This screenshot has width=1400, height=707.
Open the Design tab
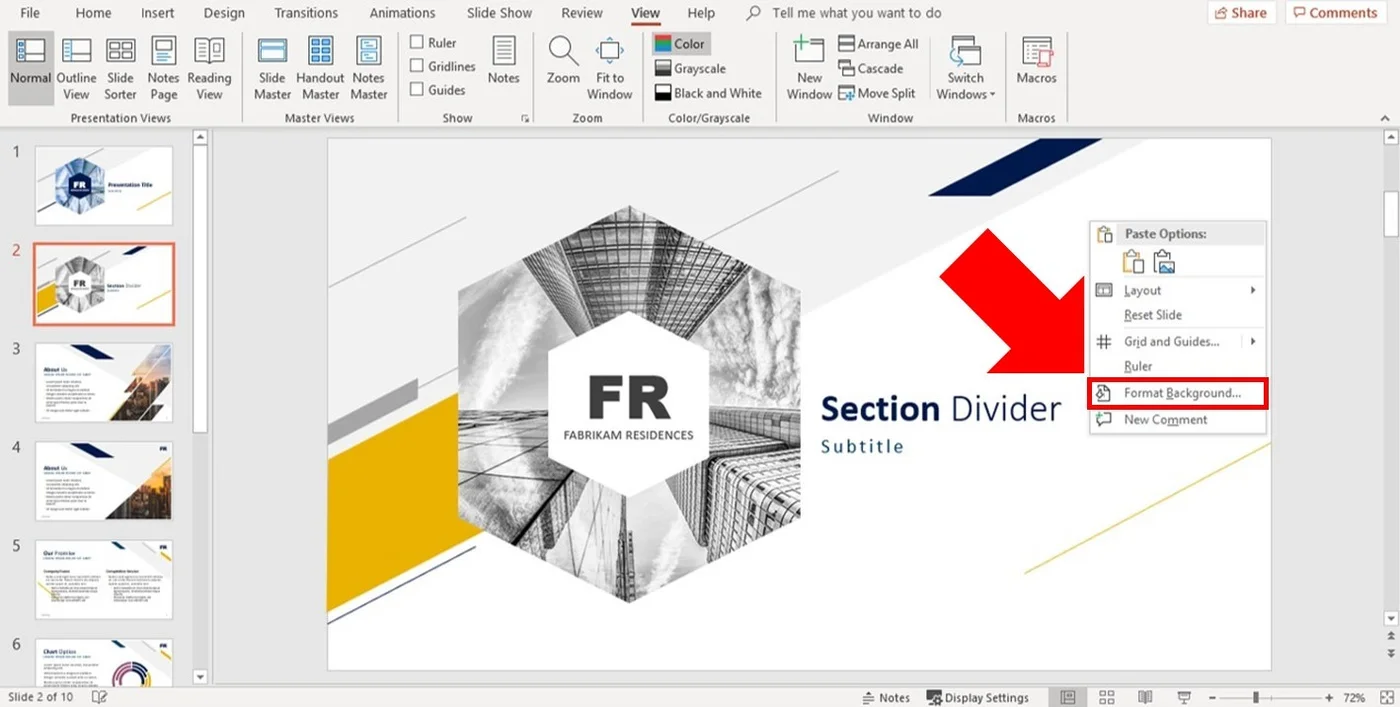coord(224,13)
